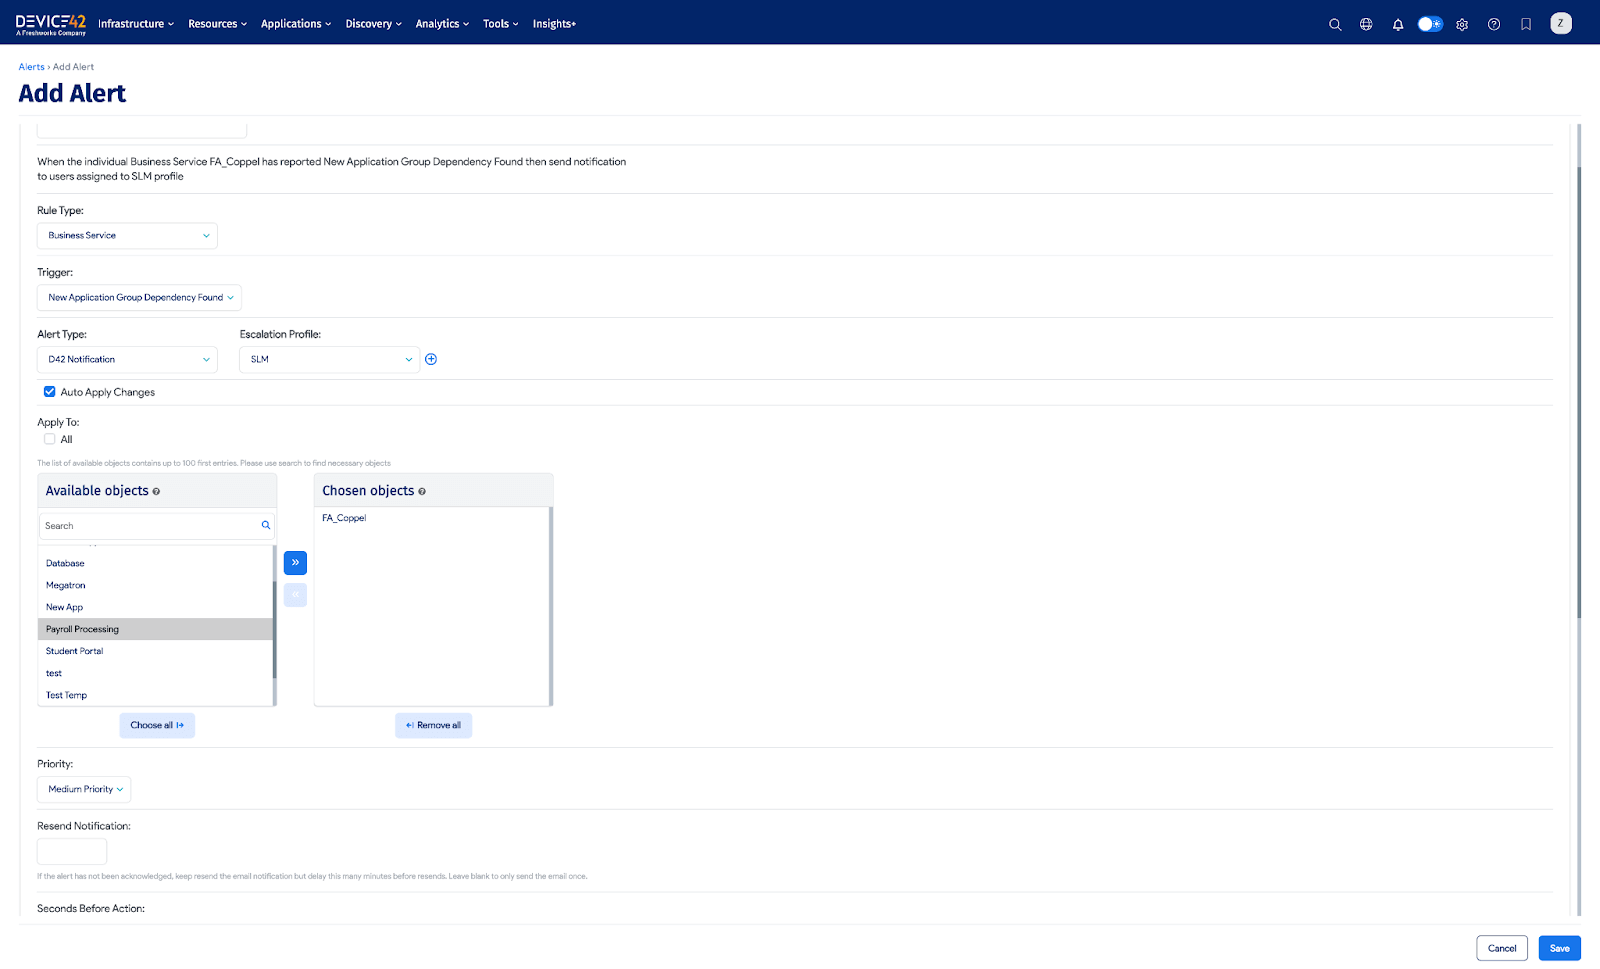The width and height of the screenshot is (1600, 969).
Task: Open the Rule Type Business Service dropdown
Action: point(127,236)
